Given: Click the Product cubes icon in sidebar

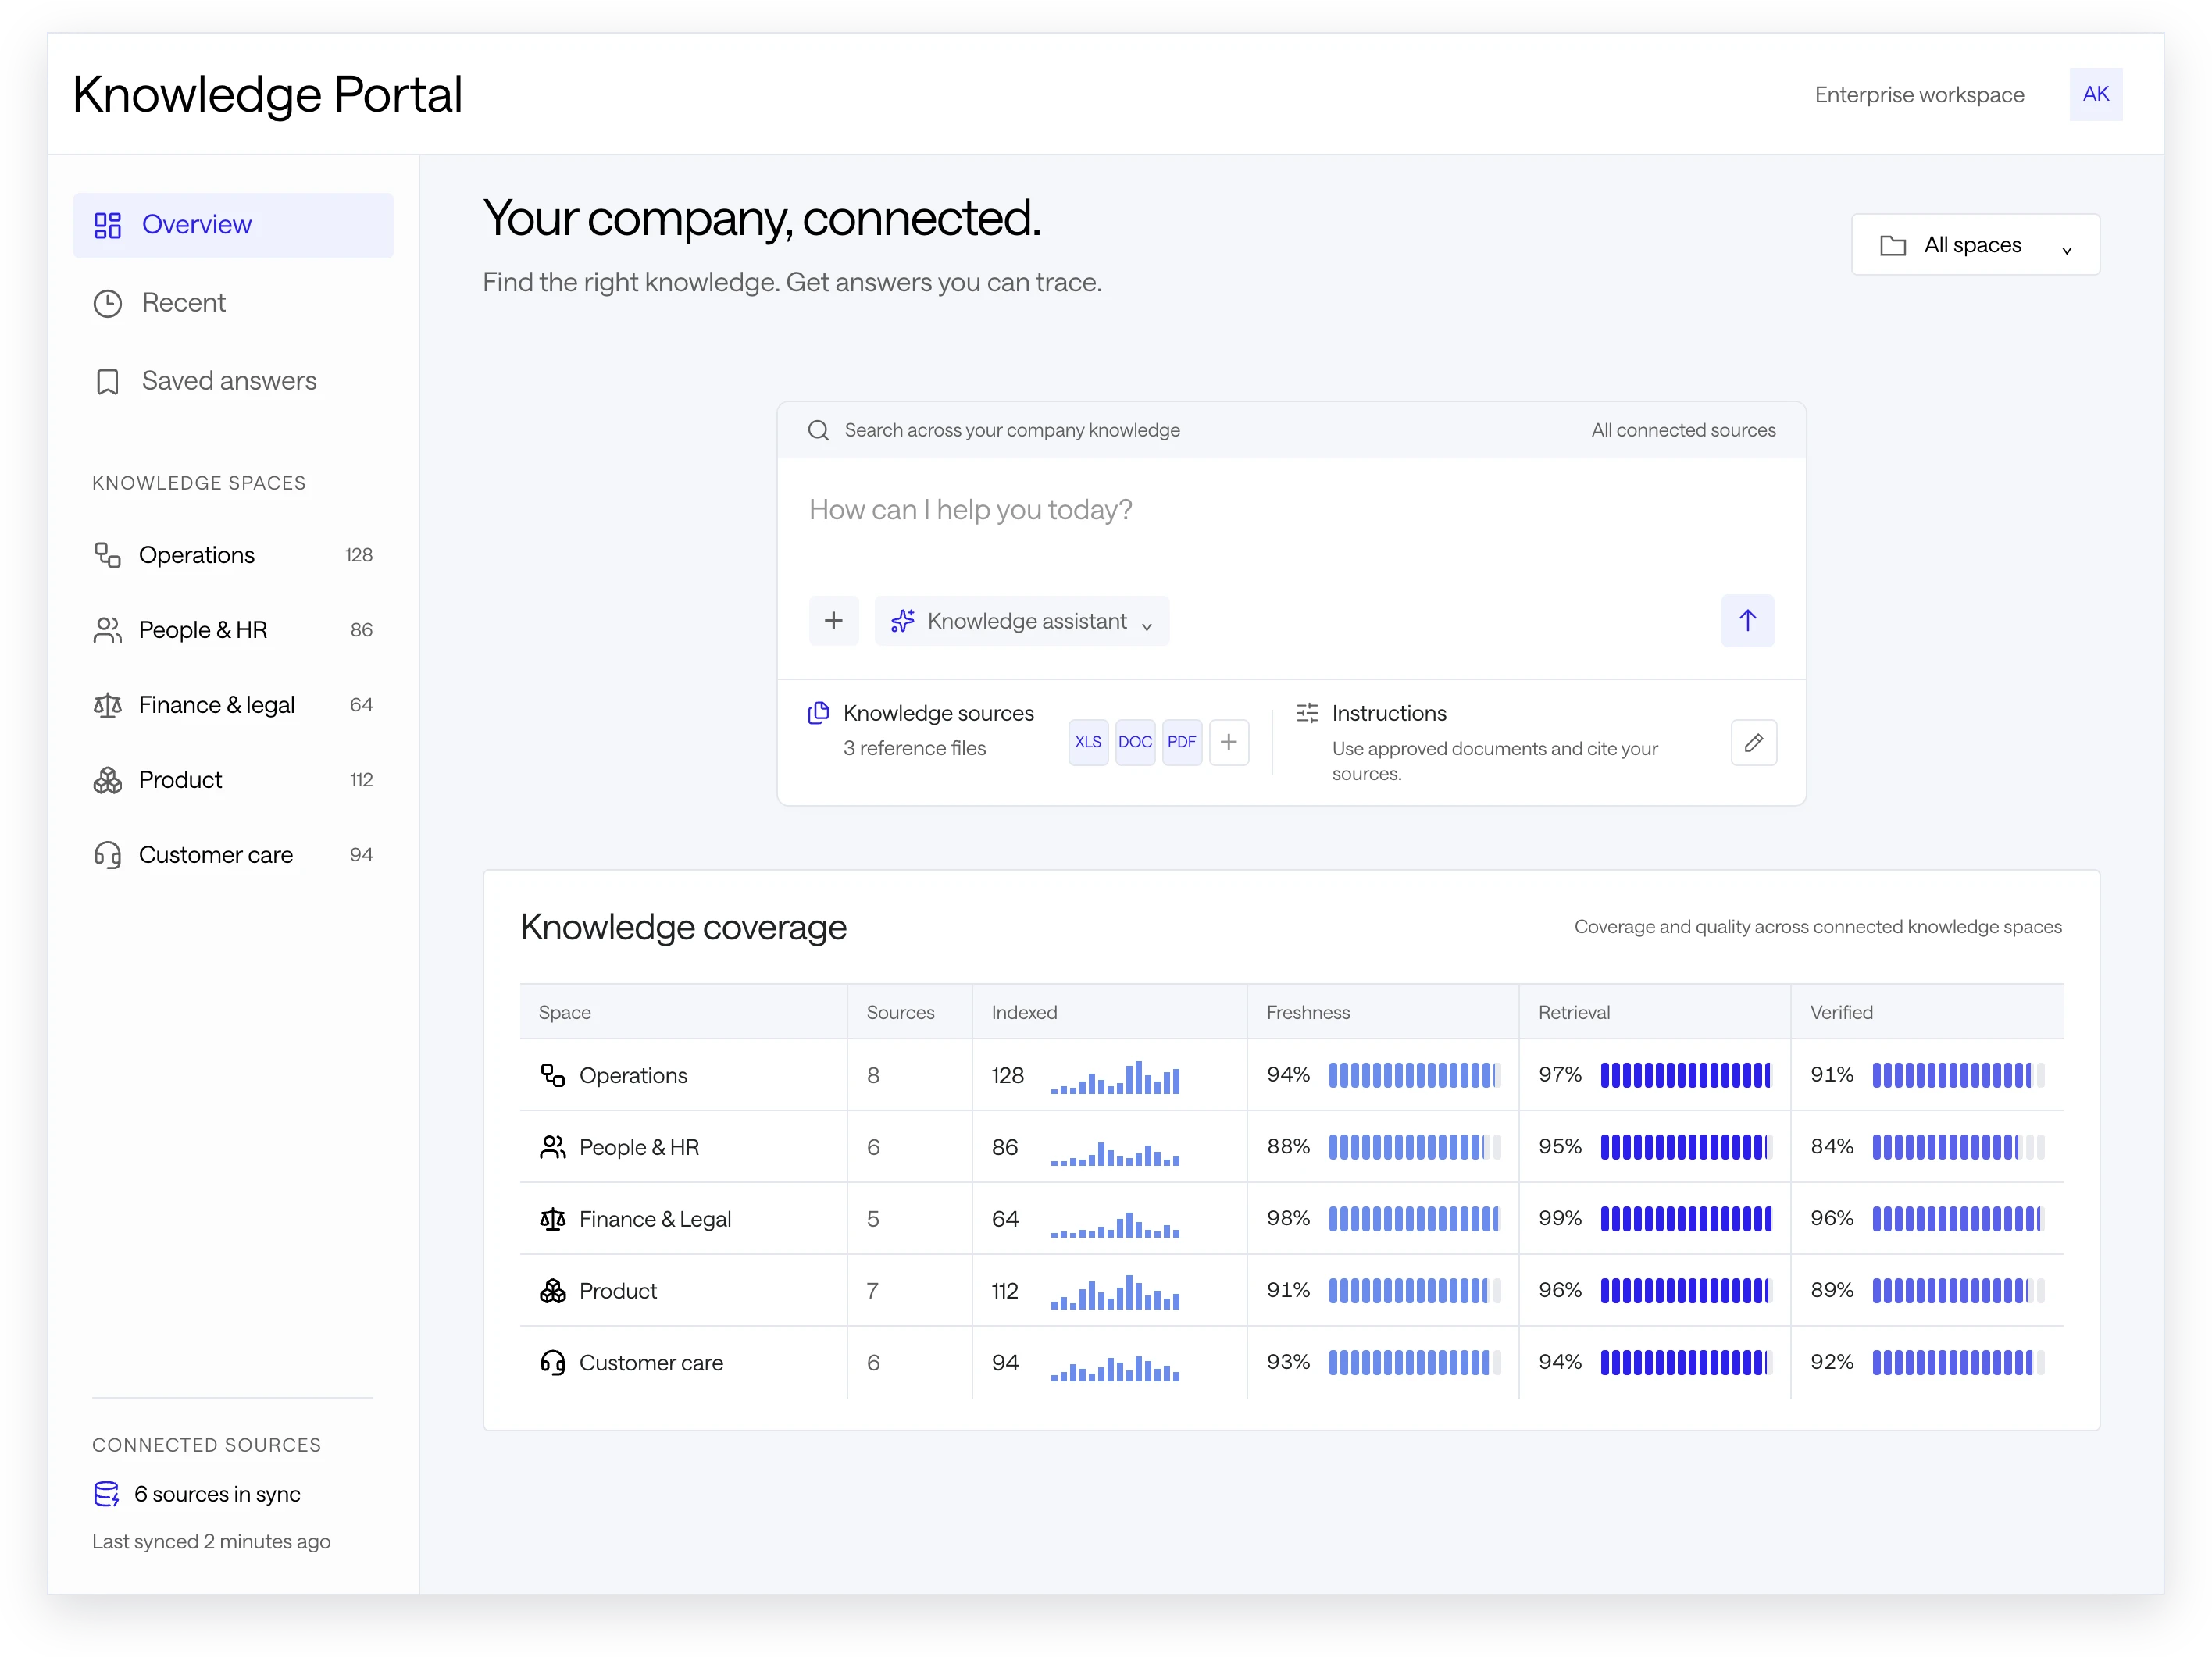Looking at the screenshot, I should (x=107, y=780).
